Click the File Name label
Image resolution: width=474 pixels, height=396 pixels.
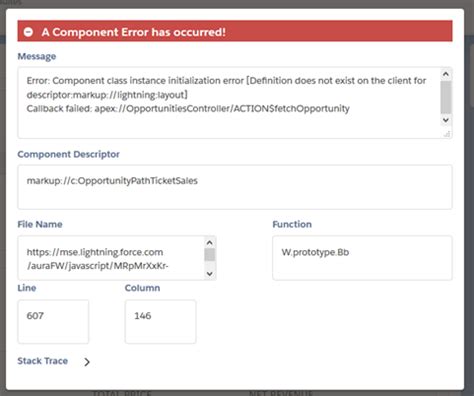point(40,224)
